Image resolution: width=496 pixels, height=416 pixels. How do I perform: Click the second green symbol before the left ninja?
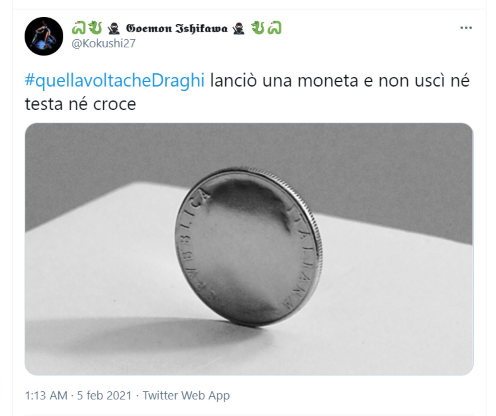pos(96,28)
